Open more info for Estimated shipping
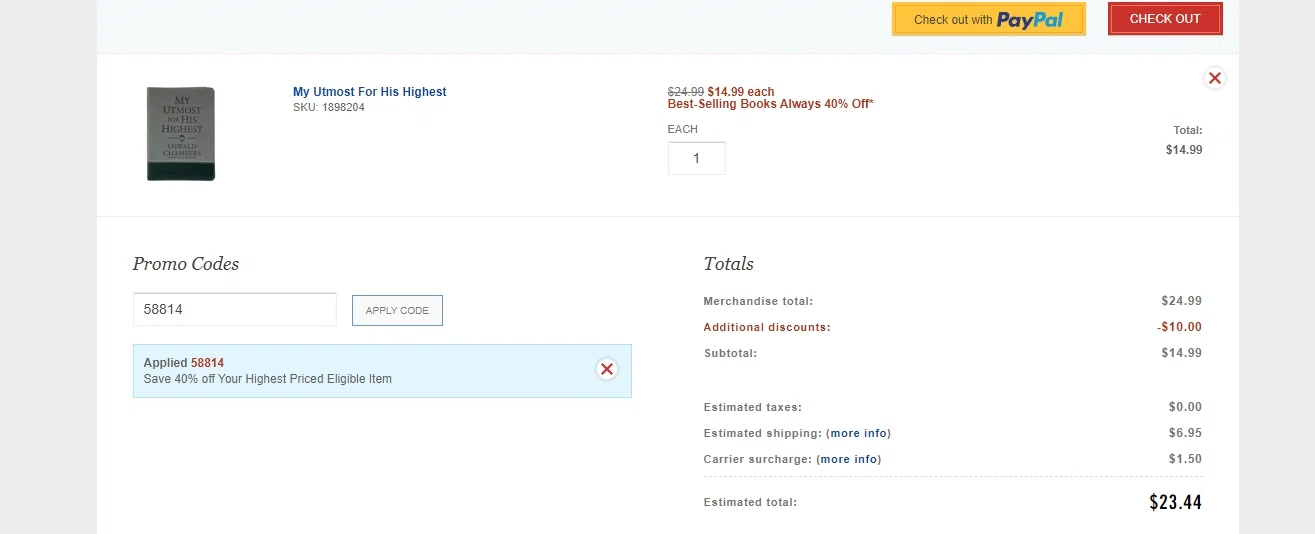The image size is (1315, 534). pyautogui.click(x=858, y=433)
